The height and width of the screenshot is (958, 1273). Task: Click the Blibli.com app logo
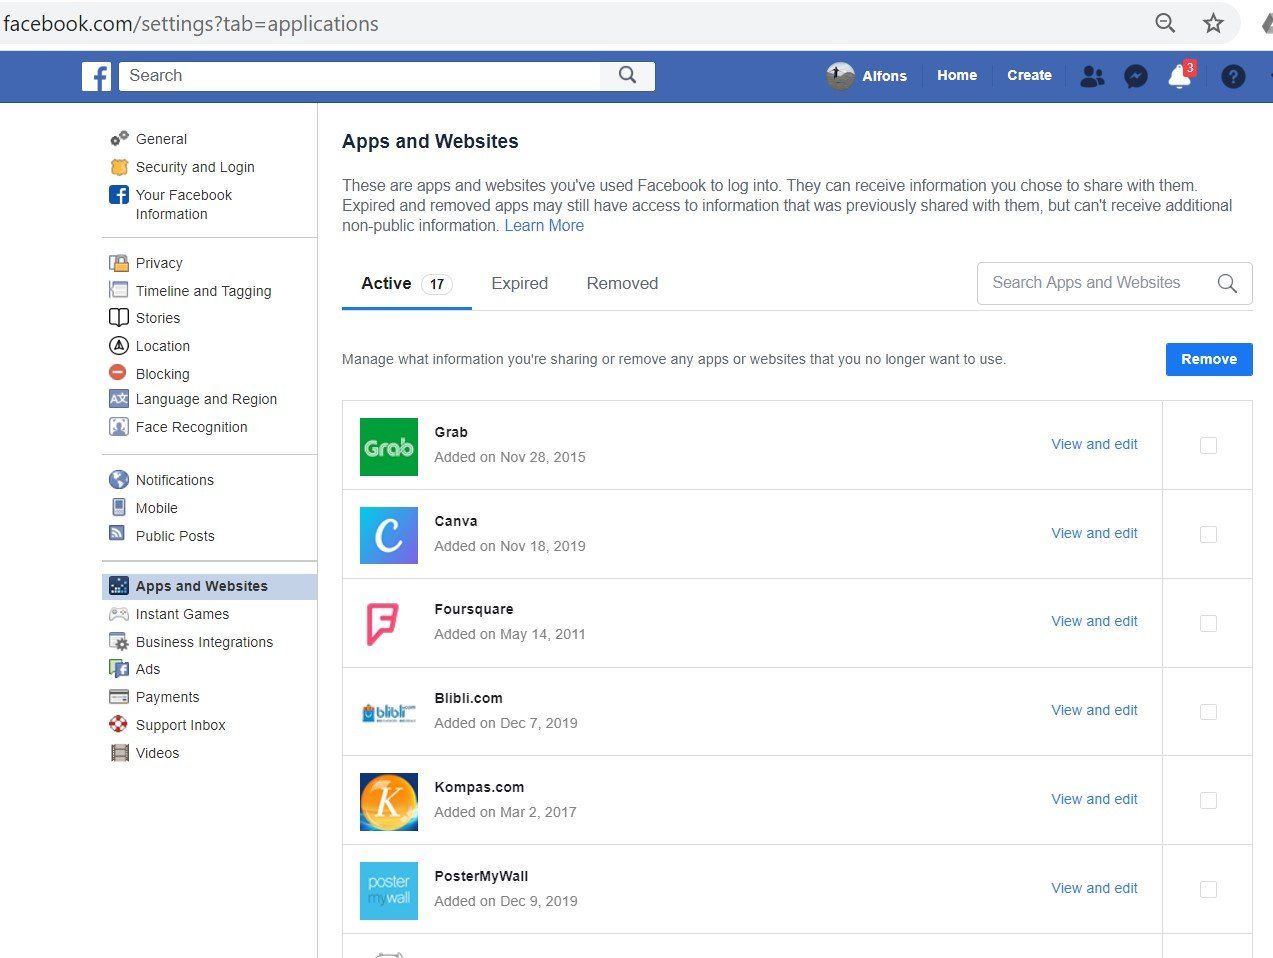389,713
